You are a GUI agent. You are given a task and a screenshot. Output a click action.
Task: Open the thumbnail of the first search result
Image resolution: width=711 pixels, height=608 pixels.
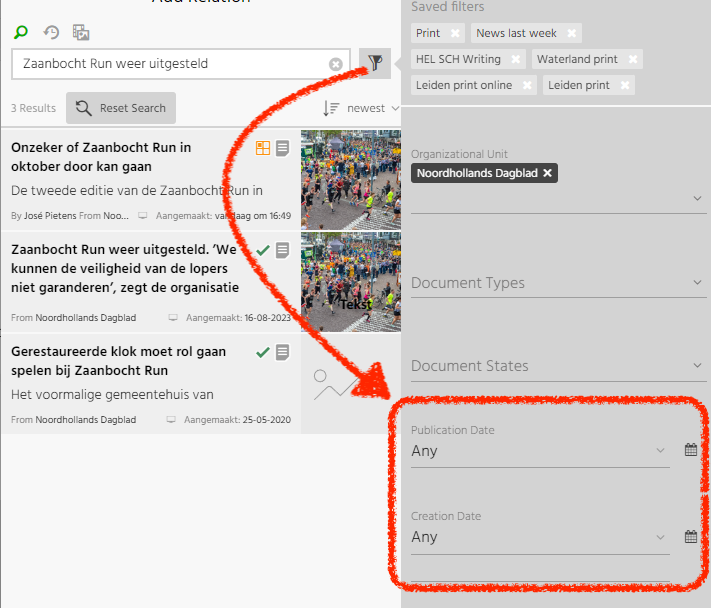point(350,179)
